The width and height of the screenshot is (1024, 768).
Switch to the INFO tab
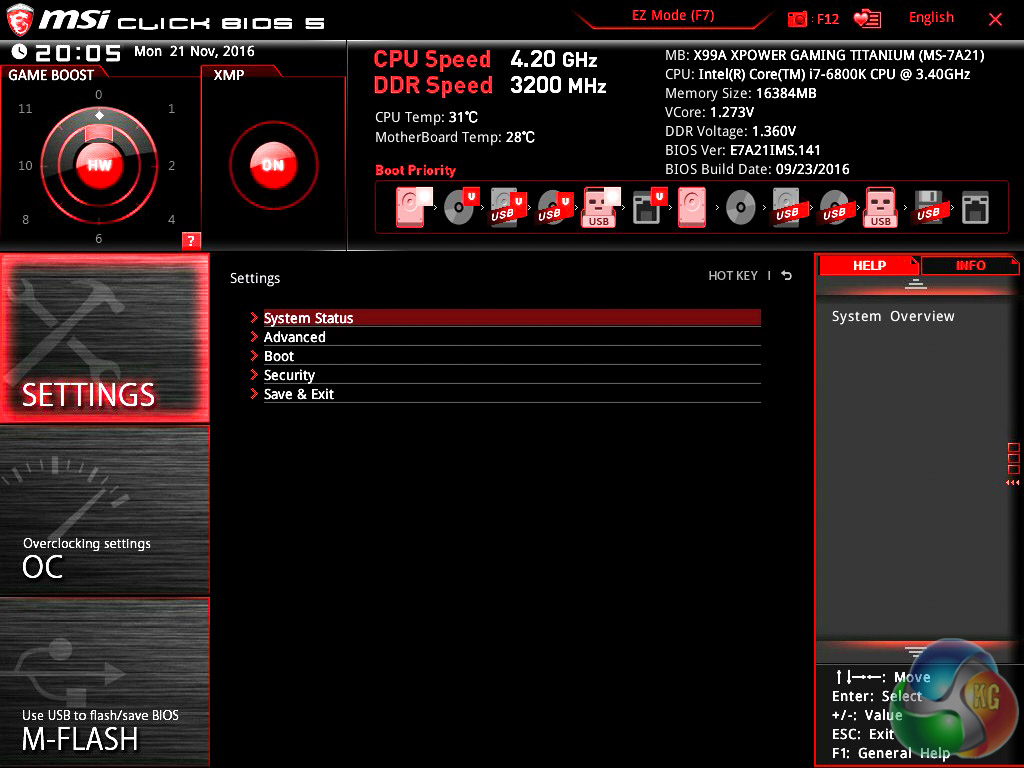pos(970,265)
